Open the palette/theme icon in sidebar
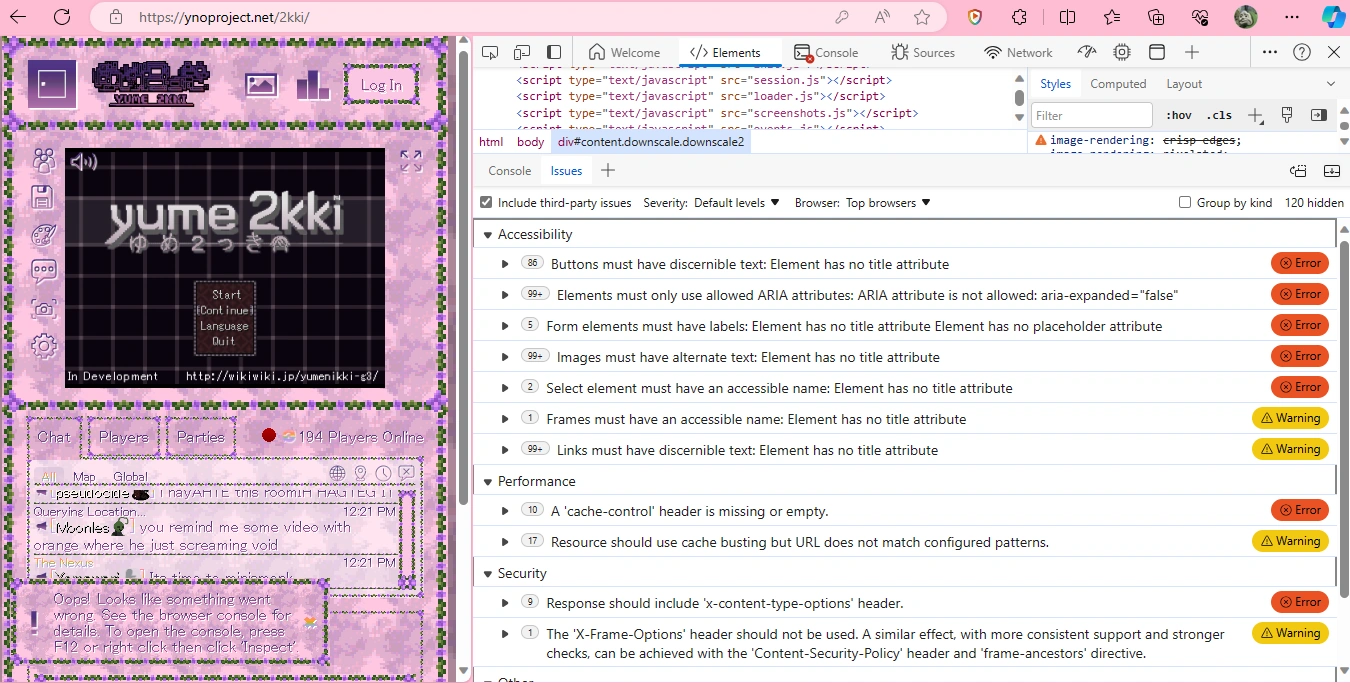Viewport: 1350px width, 683px height. coord(43,234)
